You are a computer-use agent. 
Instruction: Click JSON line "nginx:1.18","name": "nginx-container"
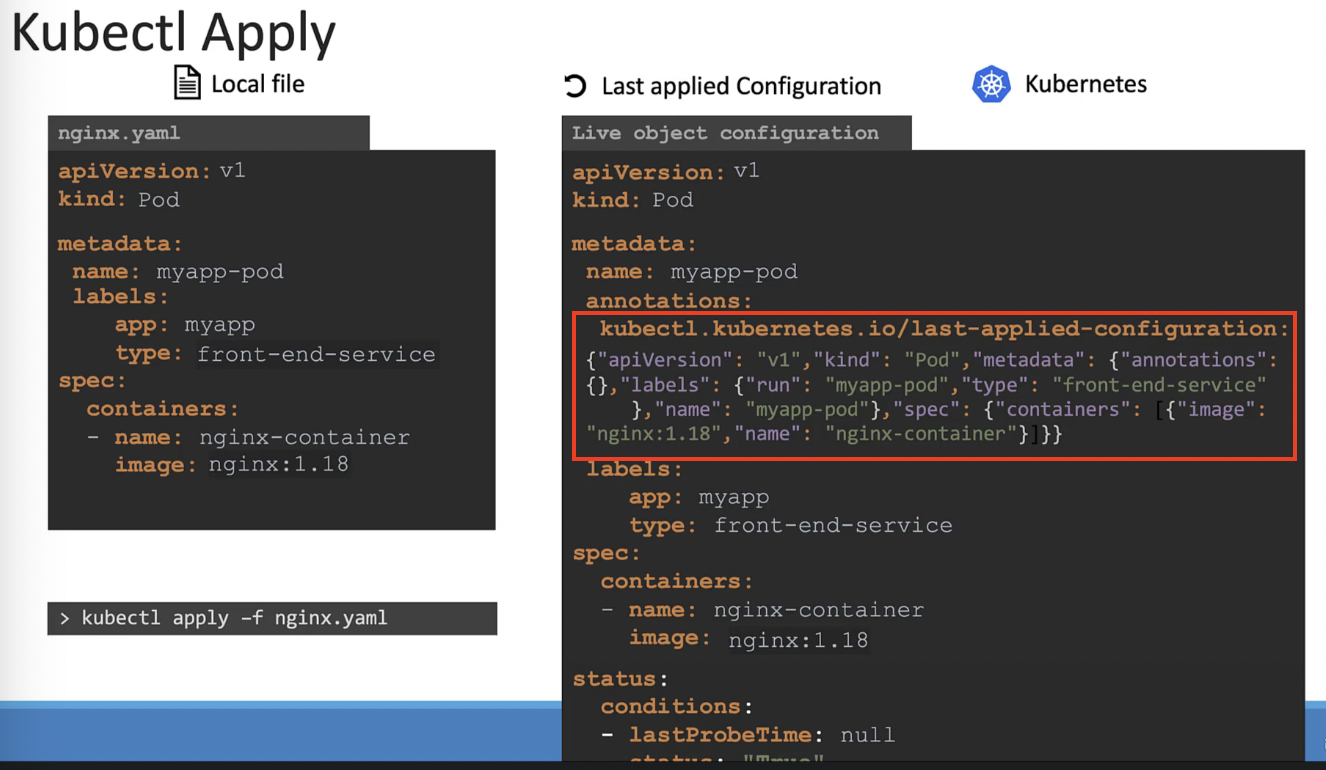pos(825,434)
